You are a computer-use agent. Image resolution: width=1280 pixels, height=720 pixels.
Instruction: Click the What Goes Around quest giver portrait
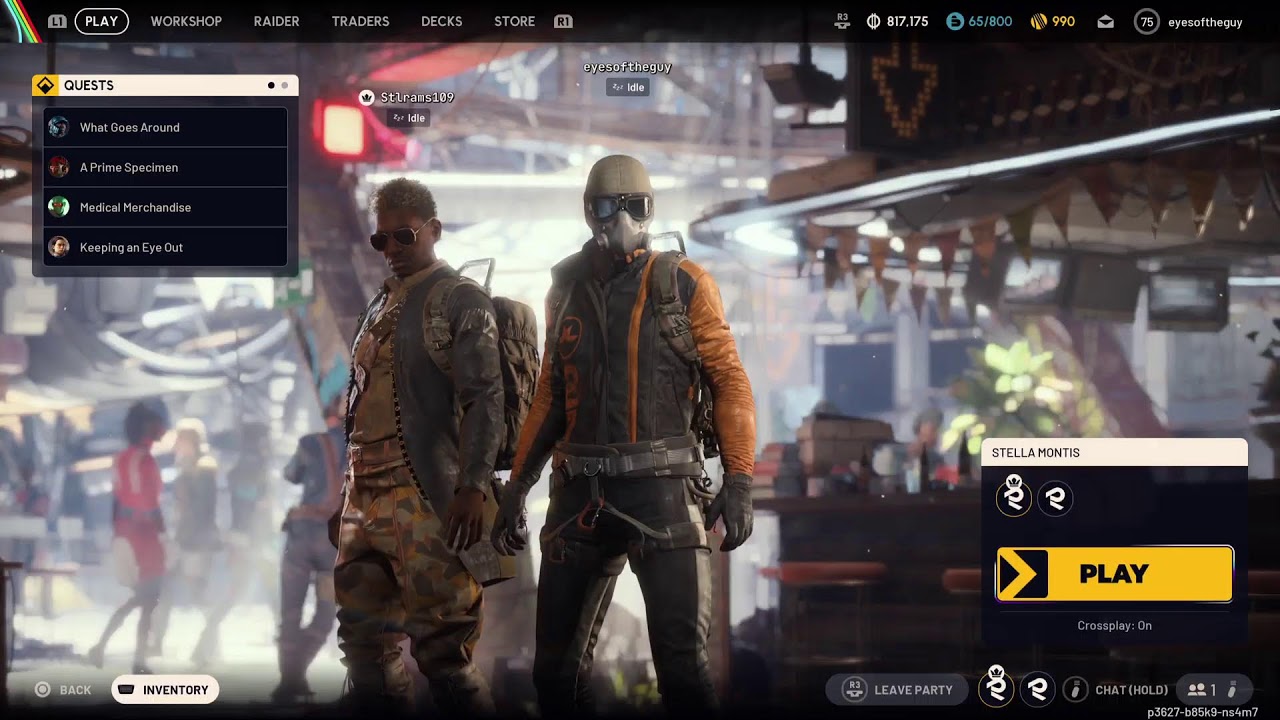point(59,127)
